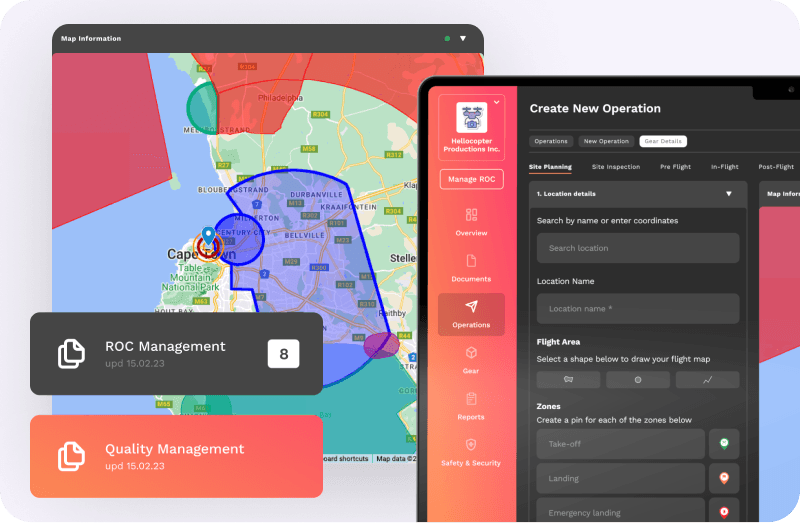Collapse the Location details section

(729, 194)
